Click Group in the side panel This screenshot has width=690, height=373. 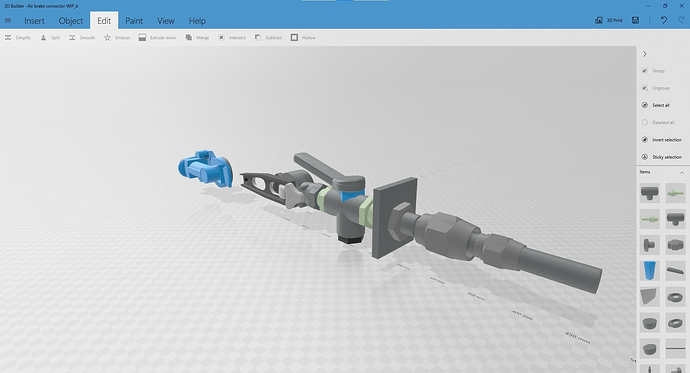[653, 71]
